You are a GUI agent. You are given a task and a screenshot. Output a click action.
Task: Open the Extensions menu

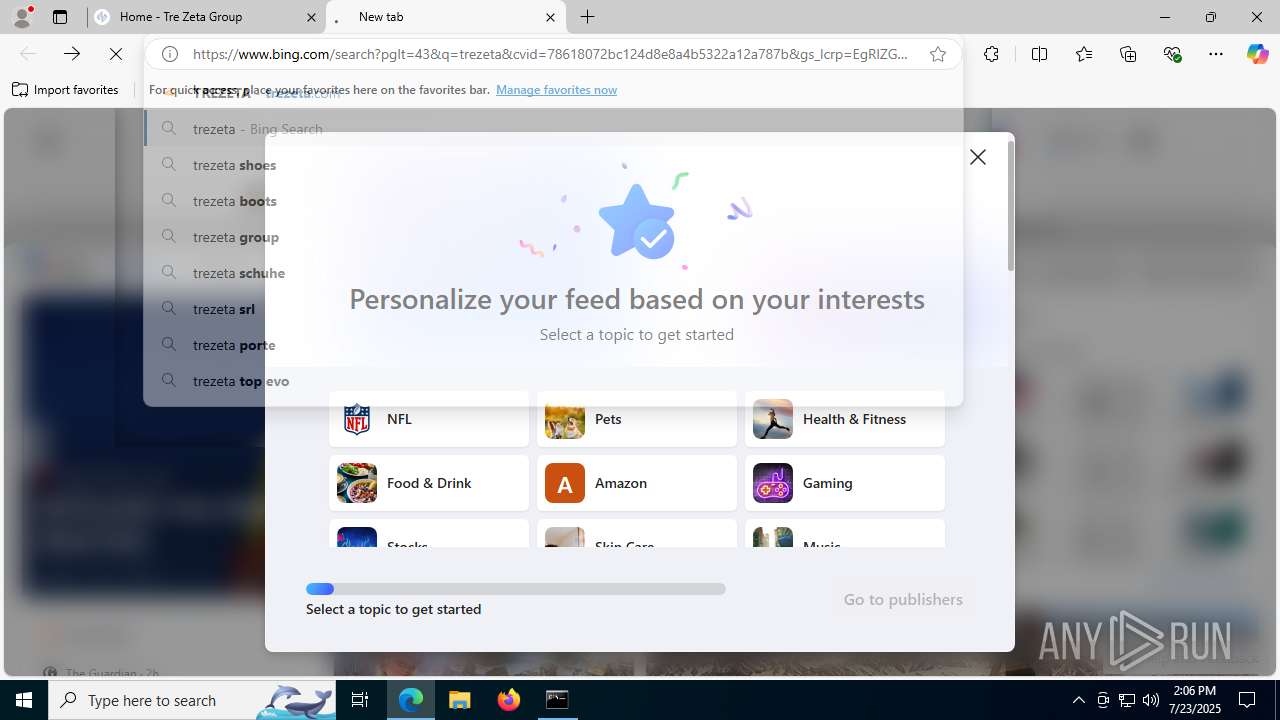pyautogui.click(x=991, y=54)
